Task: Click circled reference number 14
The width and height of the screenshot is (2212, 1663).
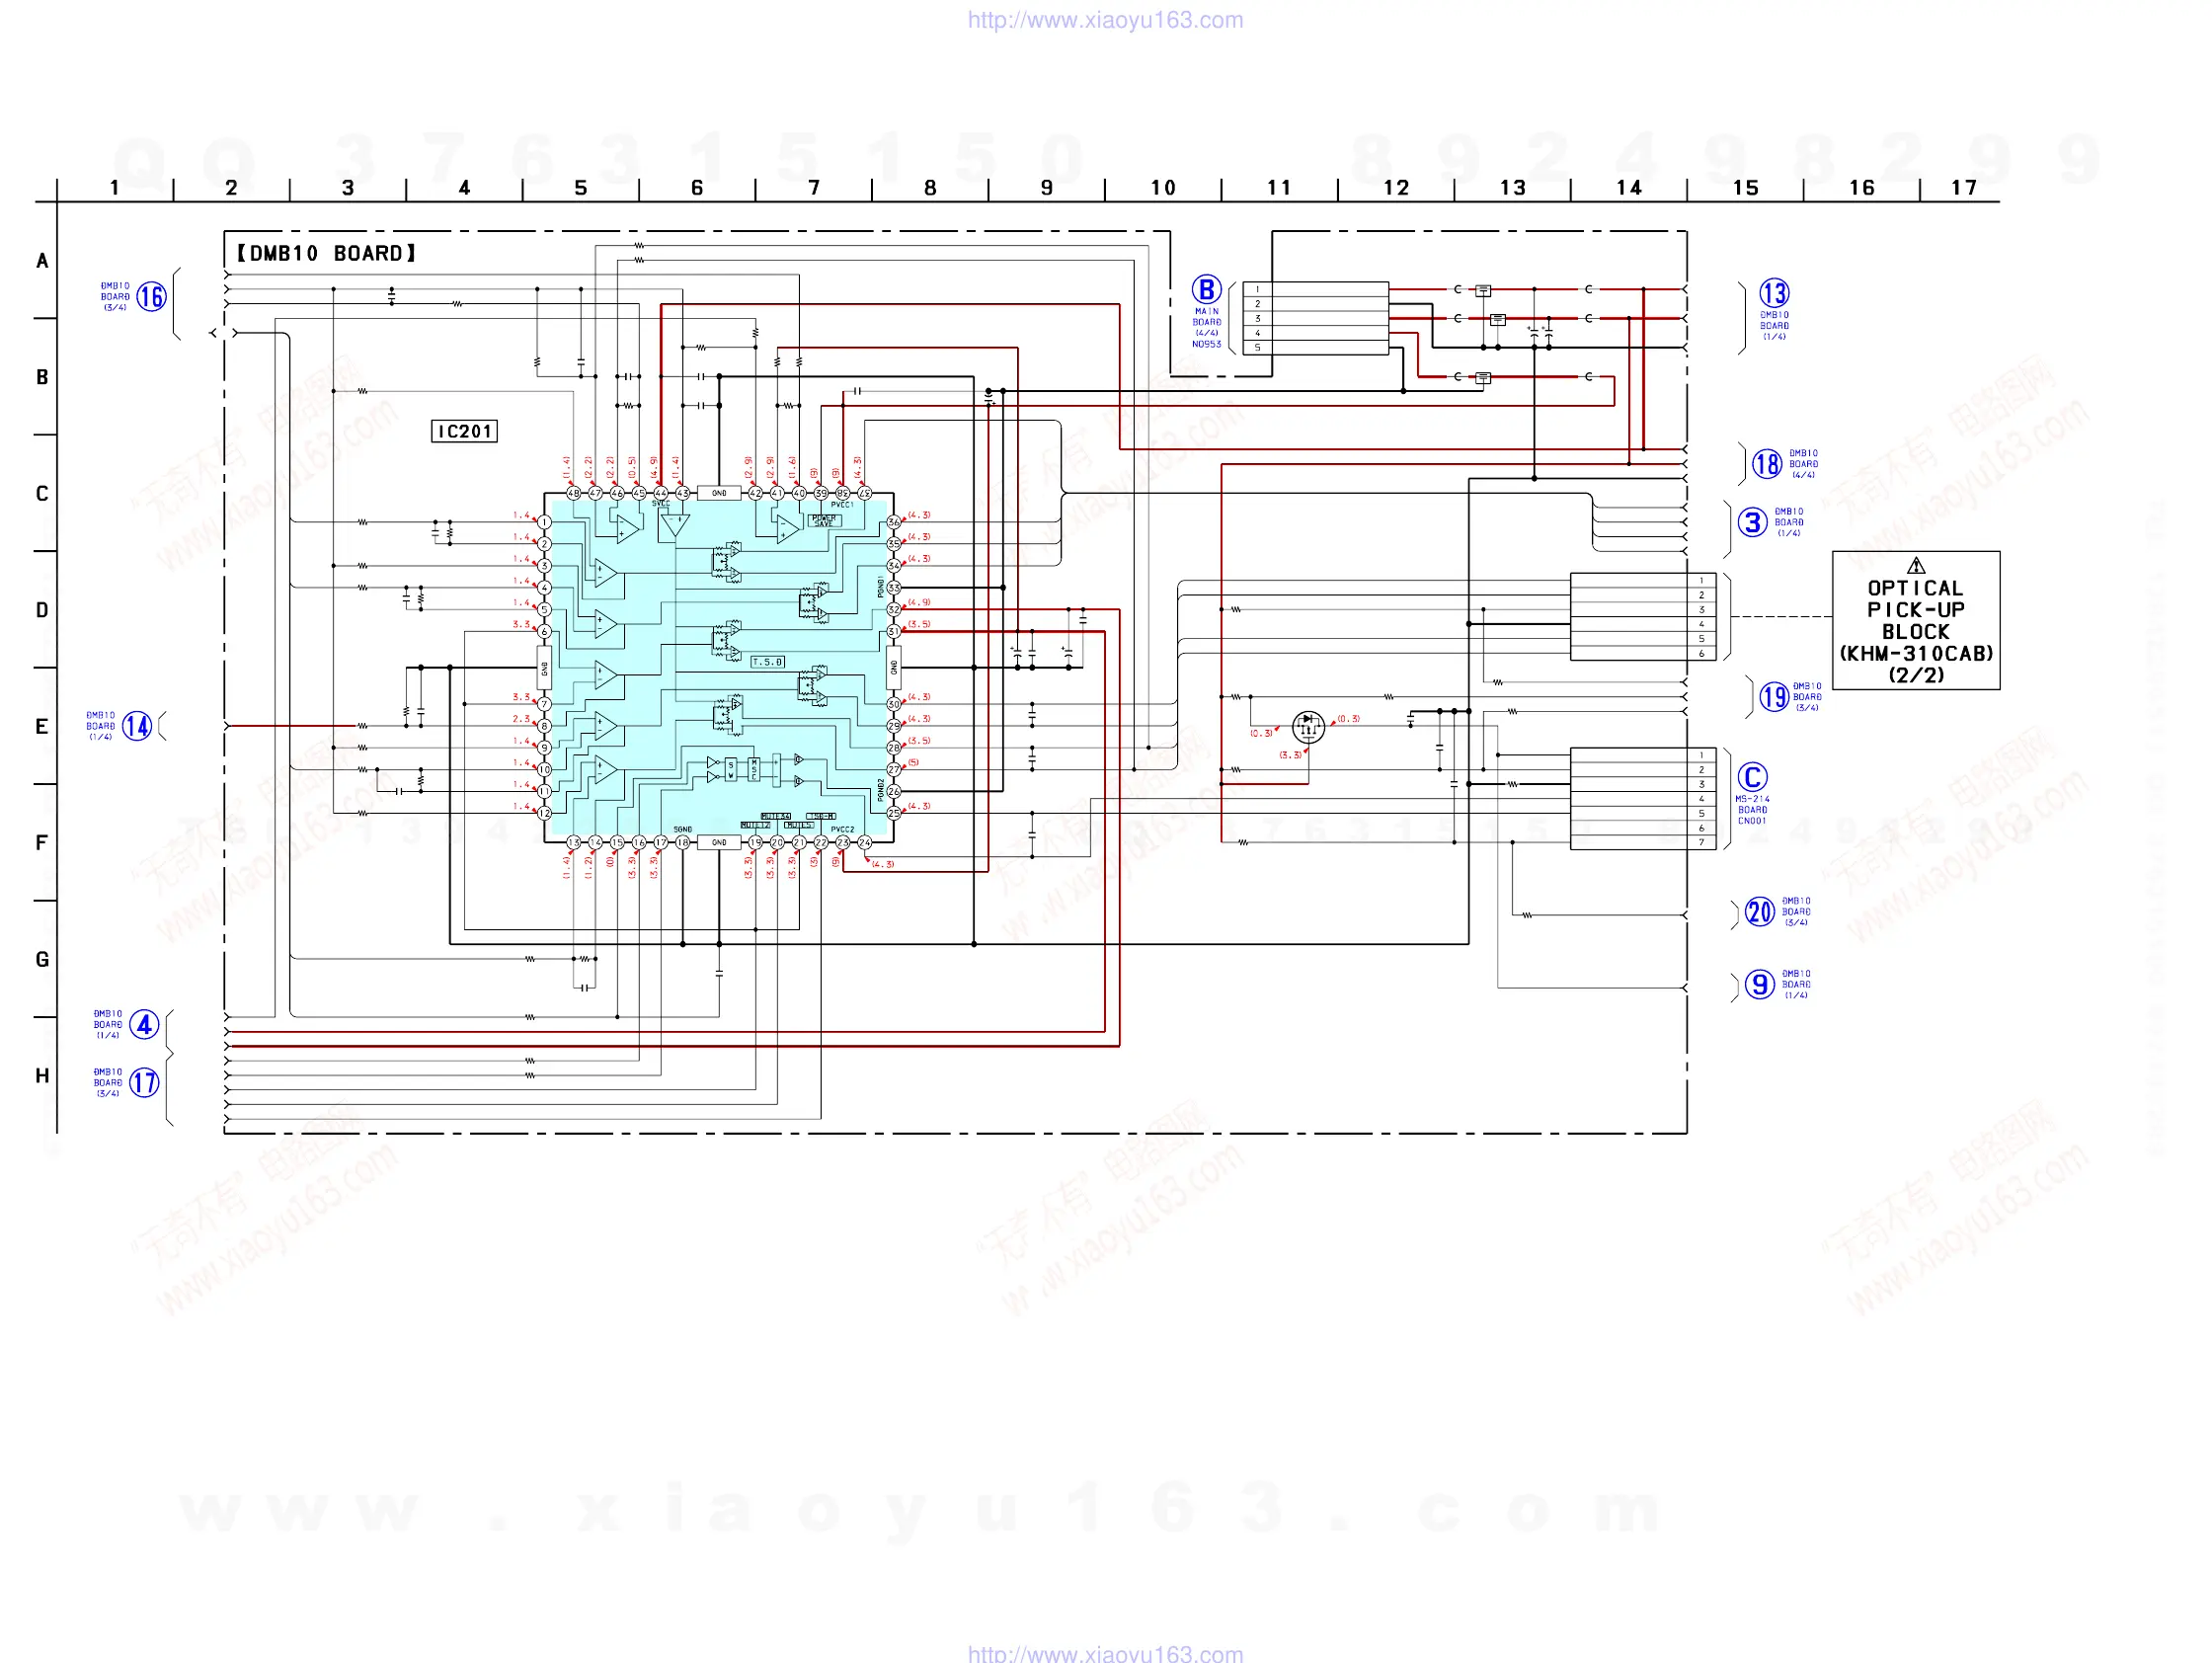Action: coord(137,726)
